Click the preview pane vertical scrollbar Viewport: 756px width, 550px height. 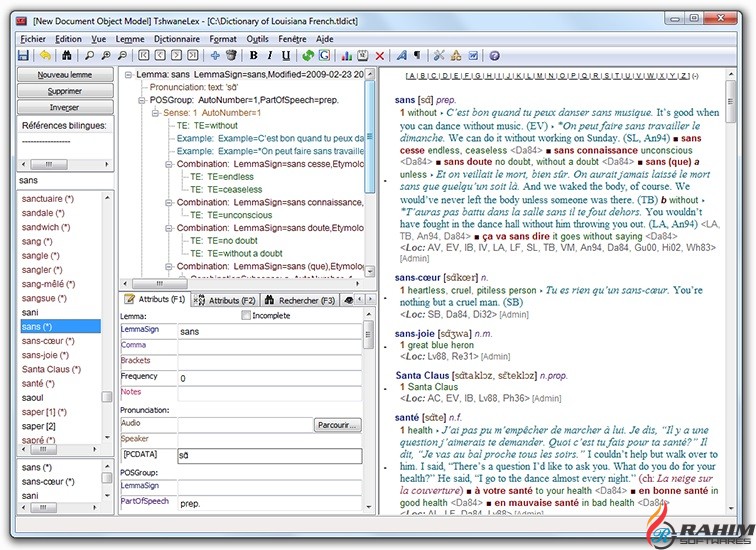point(730,292)
